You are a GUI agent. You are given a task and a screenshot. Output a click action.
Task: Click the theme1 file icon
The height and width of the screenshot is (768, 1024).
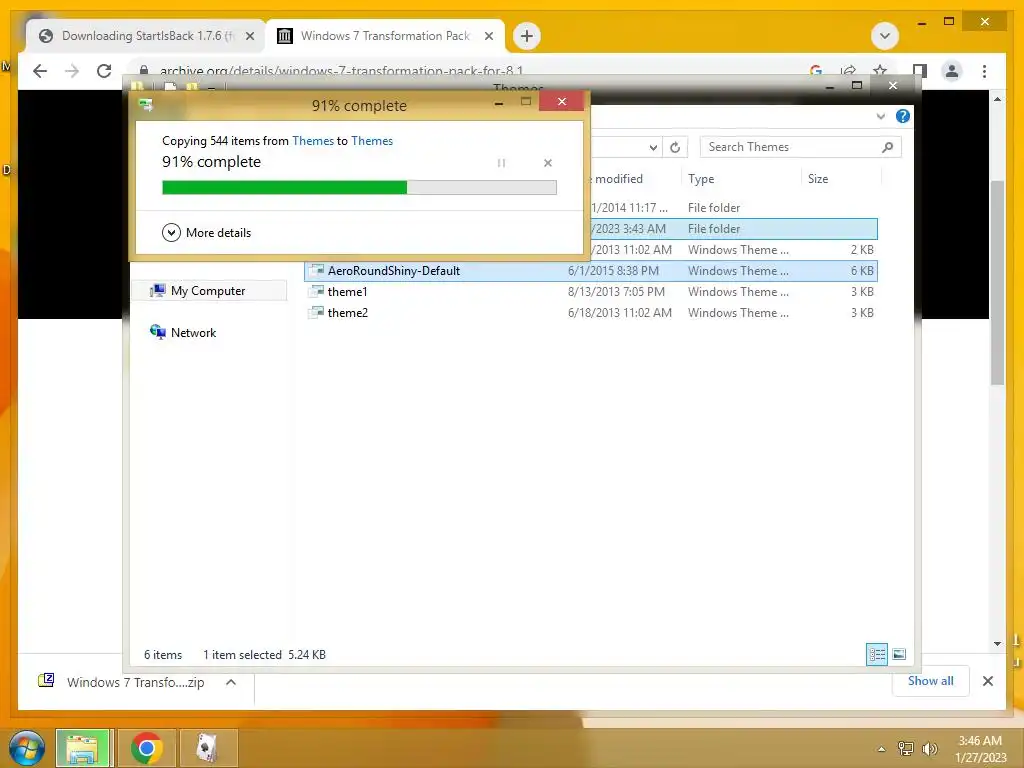317,291
